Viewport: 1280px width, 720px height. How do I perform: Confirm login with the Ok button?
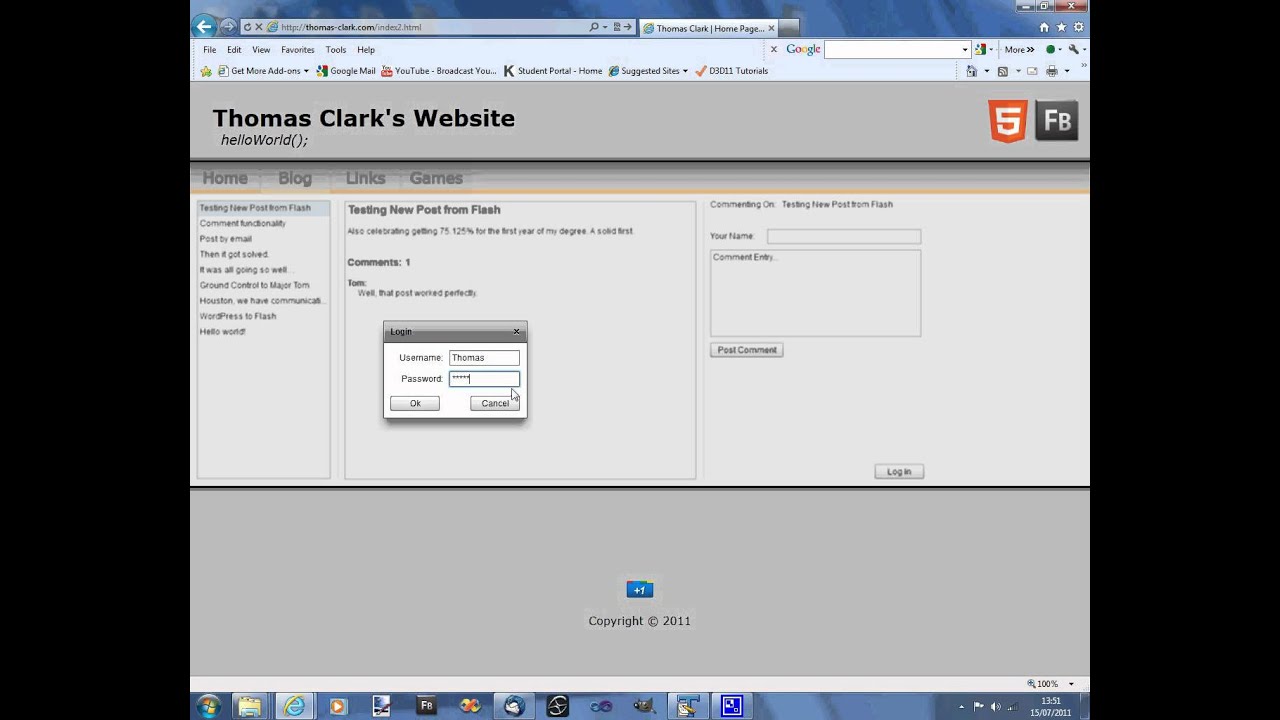point(415,403)
